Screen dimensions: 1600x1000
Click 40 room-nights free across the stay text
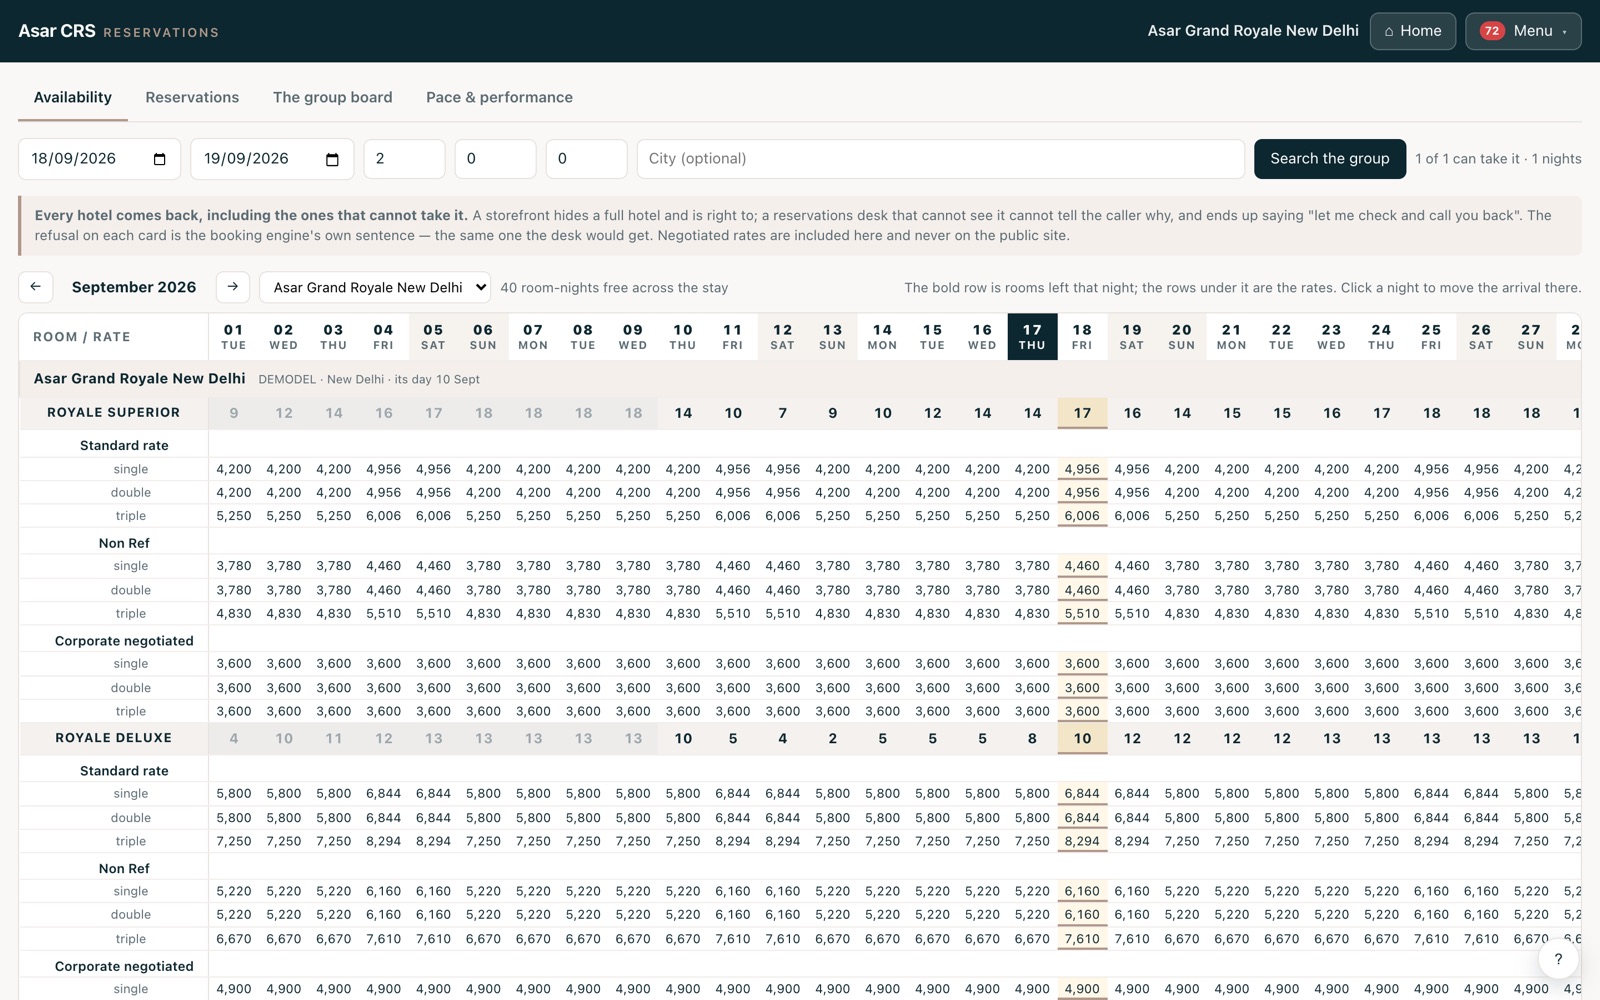[614, 288]
